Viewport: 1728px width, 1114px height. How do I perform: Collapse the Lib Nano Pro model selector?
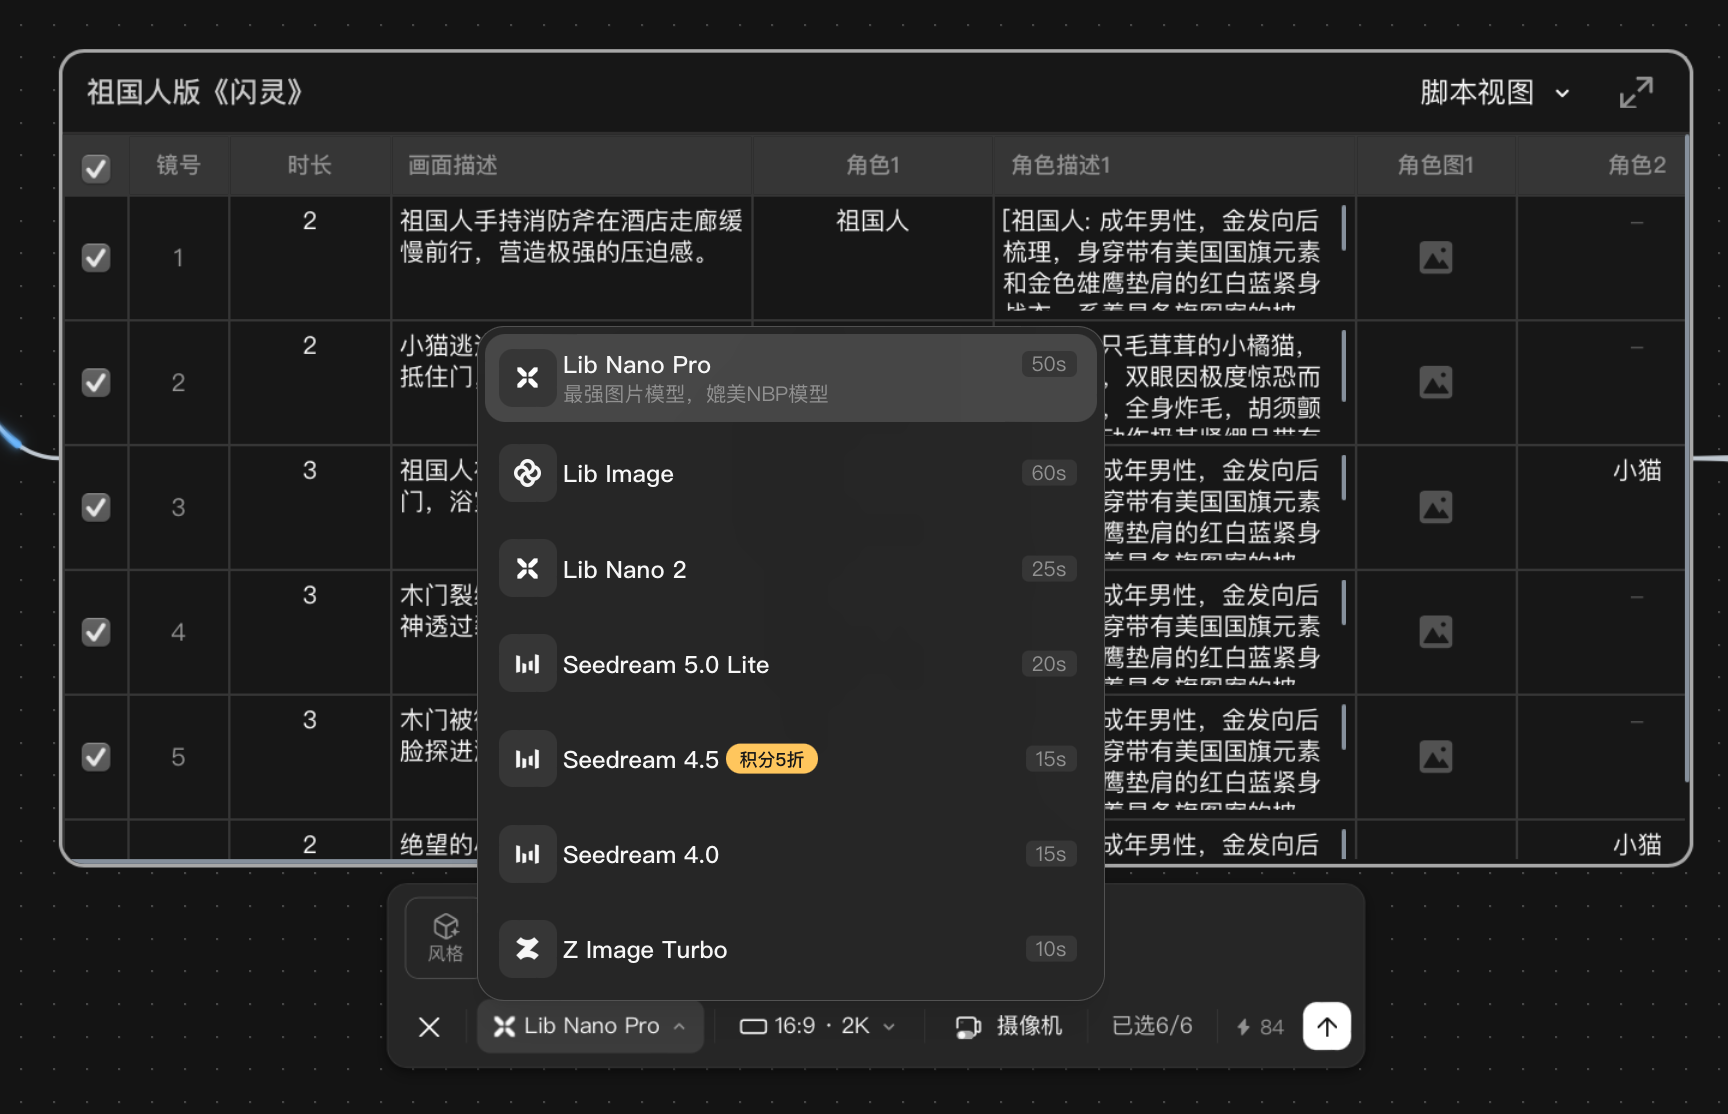click(591, 1026)
